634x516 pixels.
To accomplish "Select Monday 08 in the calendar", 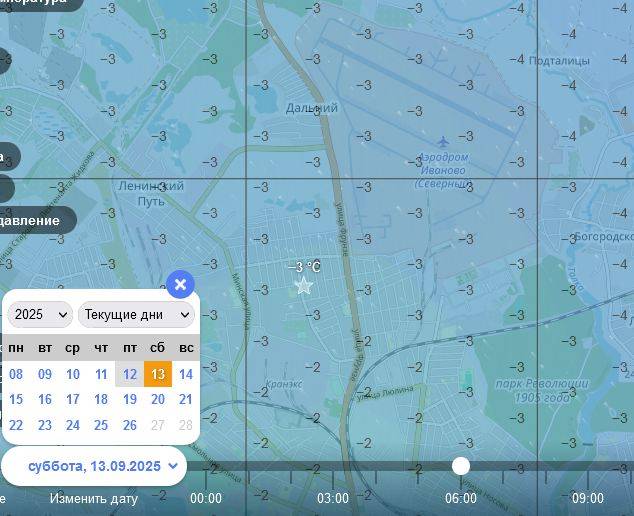I will pos(16,374).
